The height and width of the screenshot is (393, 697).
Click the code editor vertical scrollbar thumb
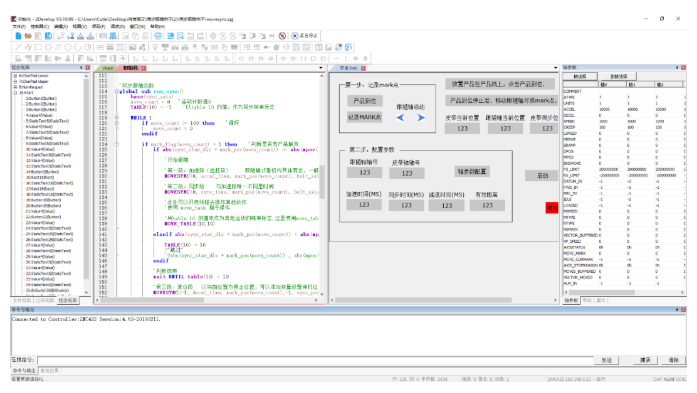[x=322, y=182]
